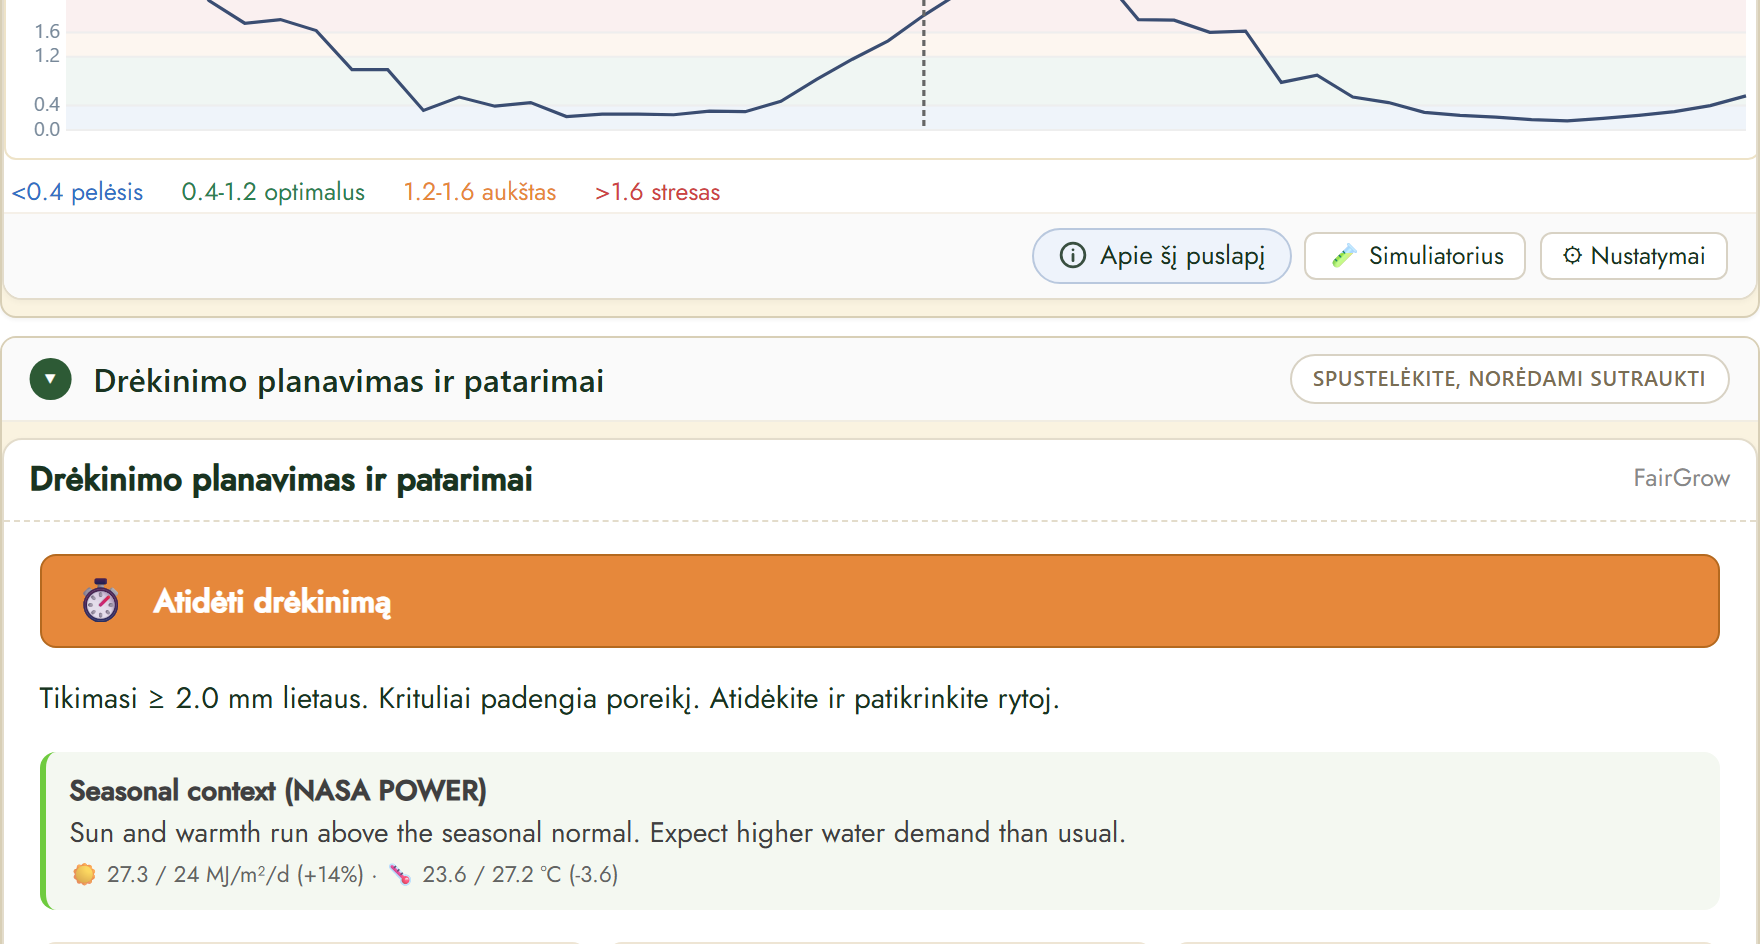Click the '>1.6 stresas' legend label
This screenshot has width=1760, height=944.
pyautogui.click(x=657, y=192)
